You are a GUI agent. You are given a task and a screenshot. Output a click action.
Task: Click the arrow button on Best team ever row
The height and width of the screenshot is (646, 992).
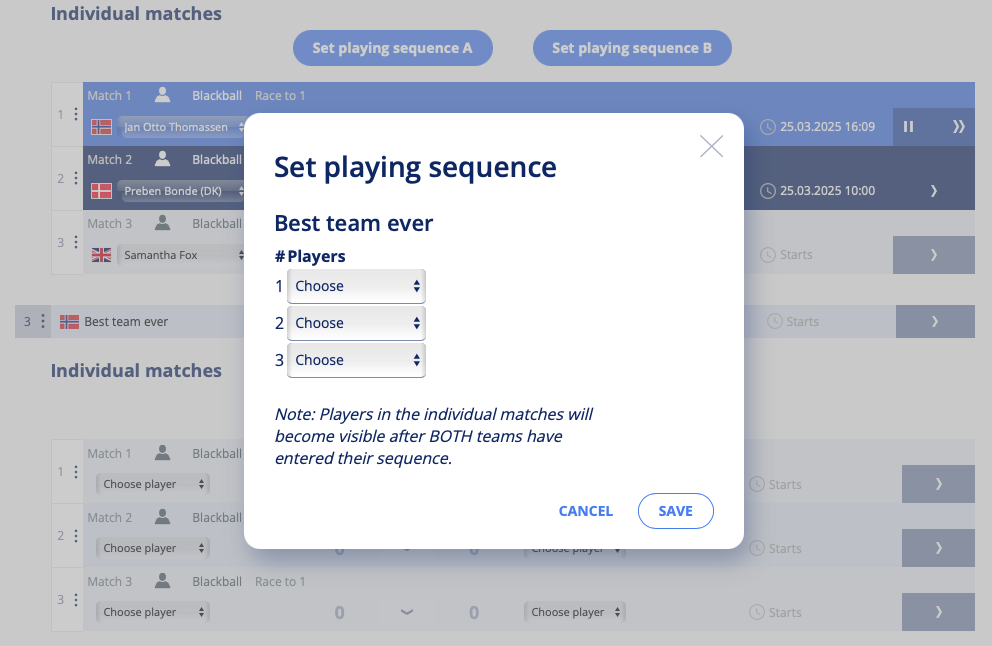click(x=935, y=321)
